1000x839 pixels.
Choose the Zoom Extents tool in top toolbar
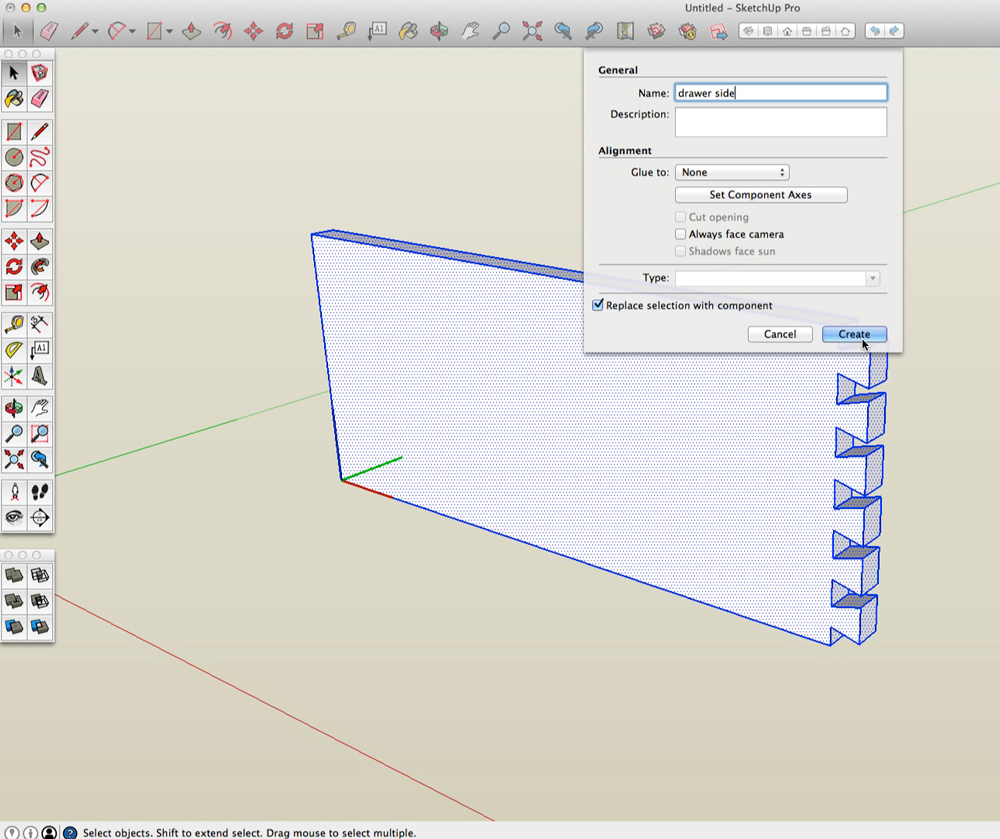[x=532, y=31]
